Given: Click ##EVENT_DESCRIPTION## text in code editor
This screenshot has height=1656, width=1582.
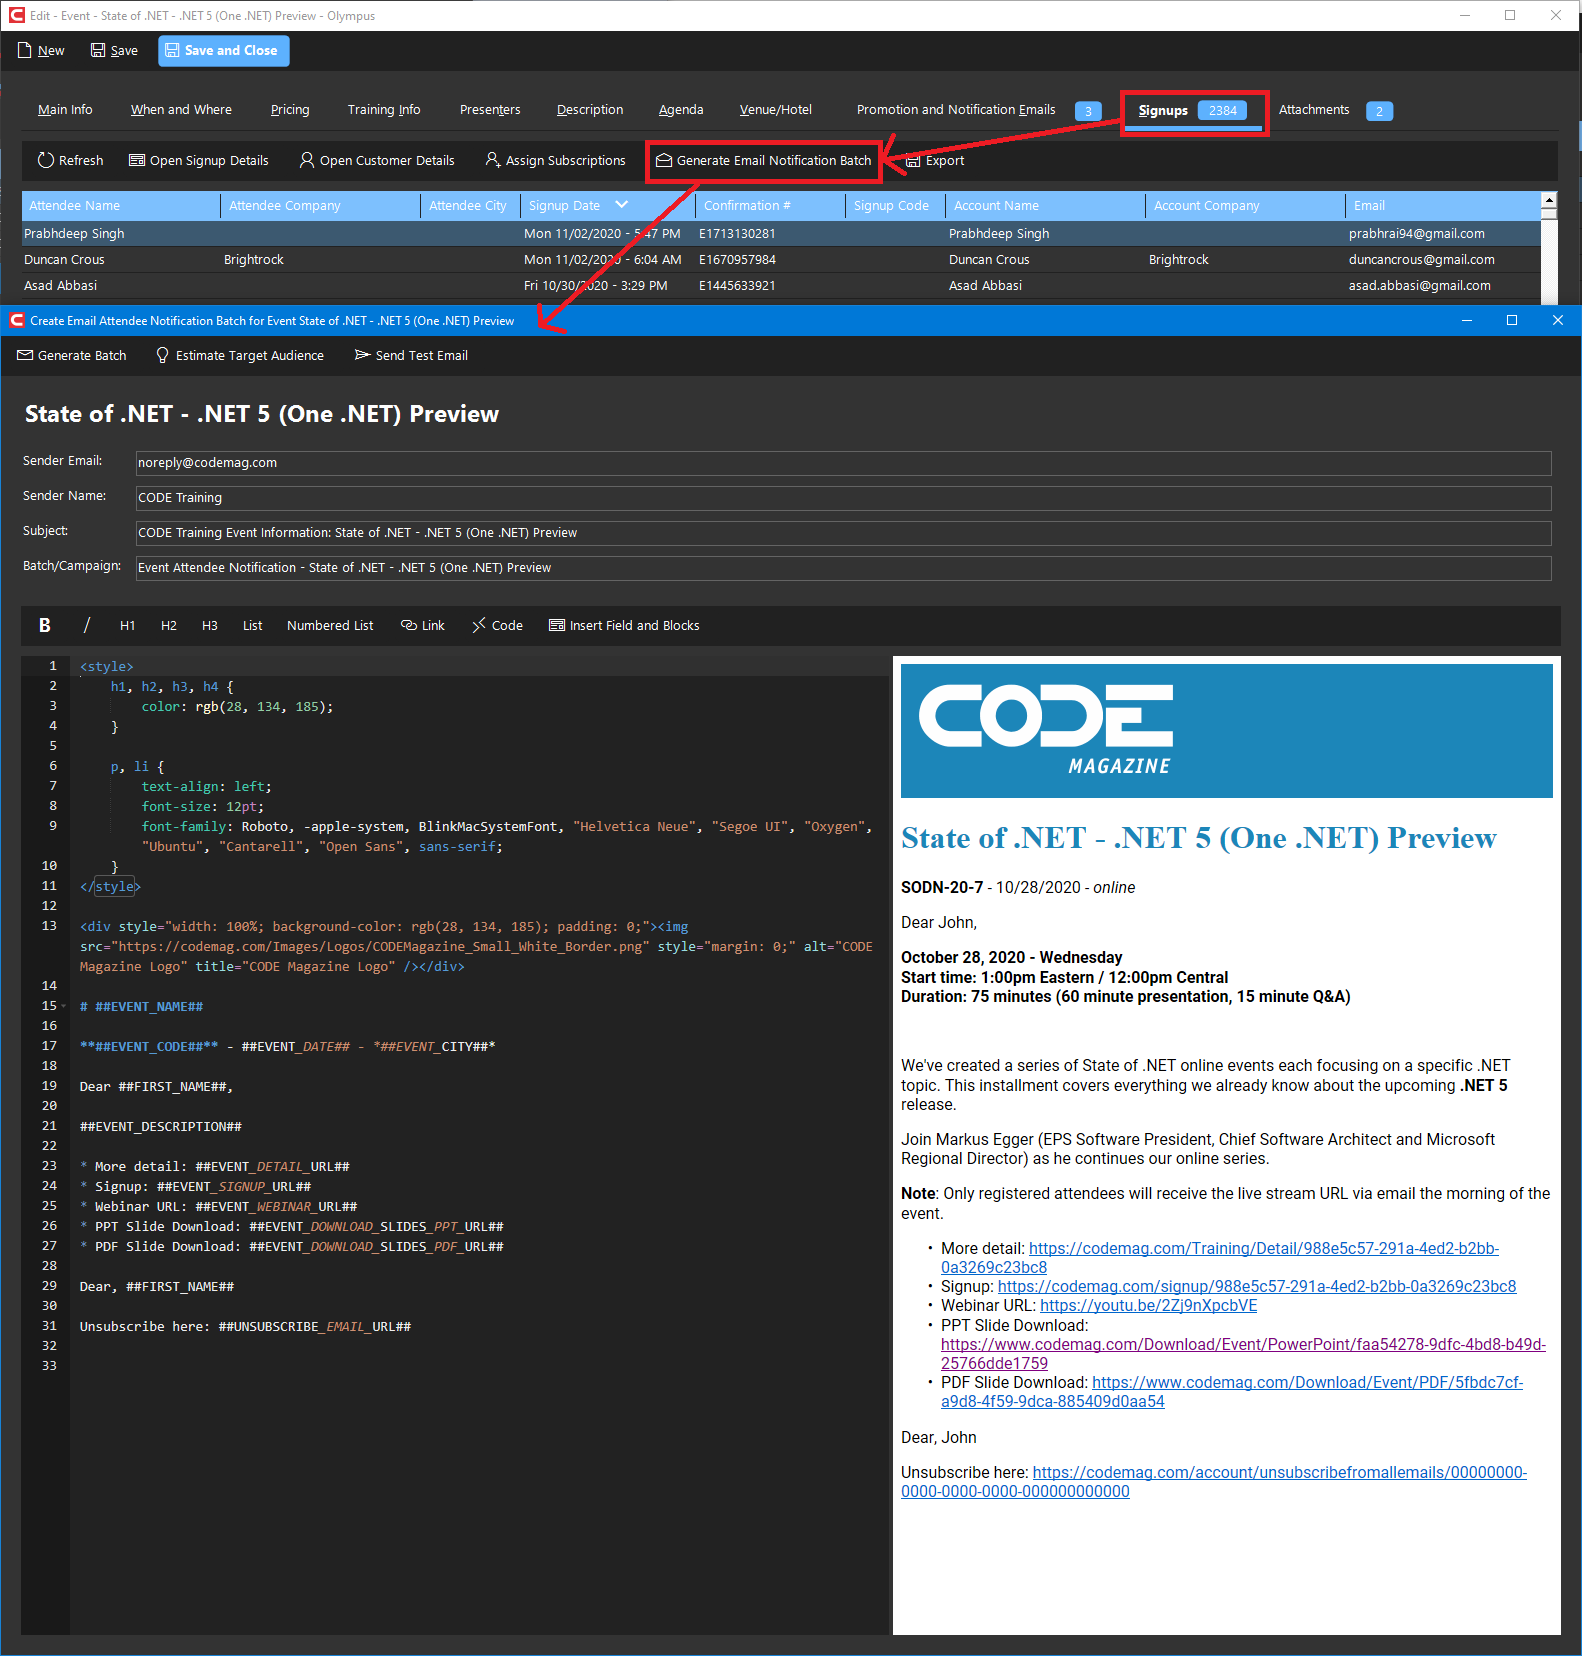Looking at the screenshot, I should coord(161,1127).
